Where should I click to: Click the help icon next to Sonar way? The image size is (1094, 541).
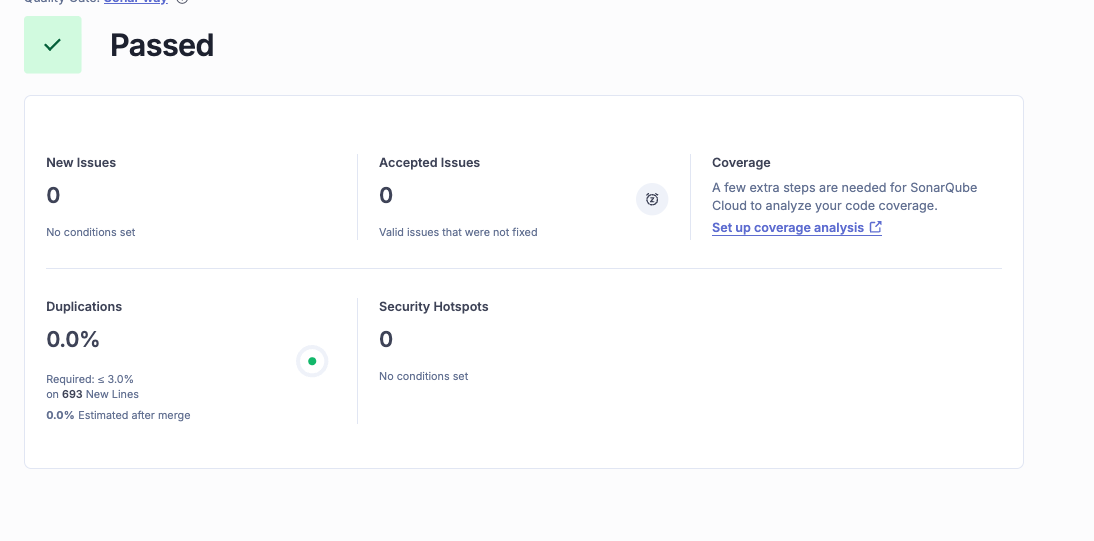pos(182,2)
